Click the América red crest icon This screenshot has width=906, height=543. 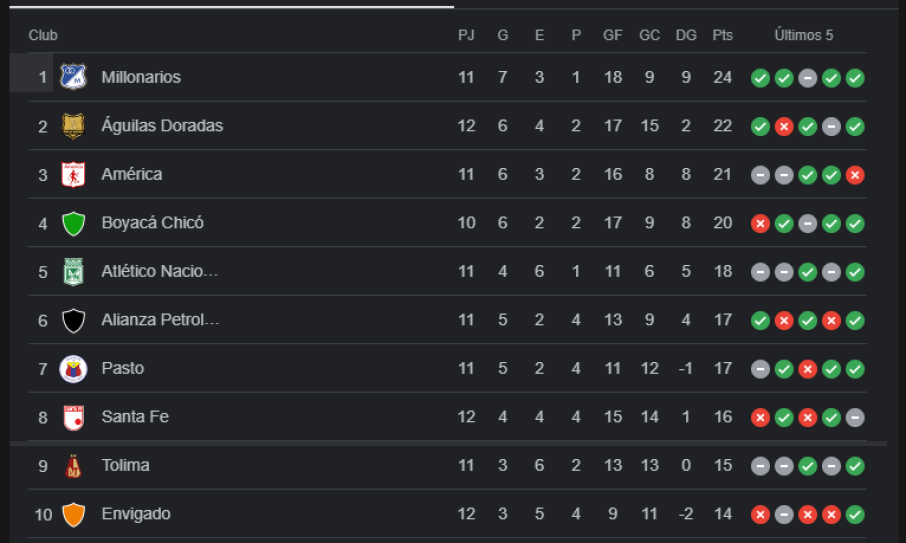coord(73,174)
